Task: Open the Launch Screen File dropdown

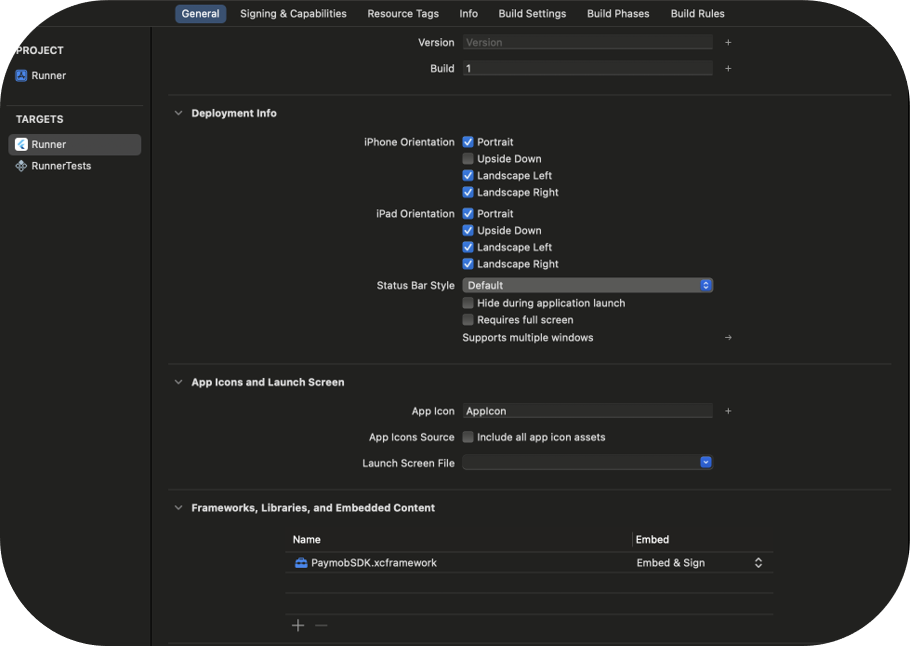Action: [x=587, y=463]
